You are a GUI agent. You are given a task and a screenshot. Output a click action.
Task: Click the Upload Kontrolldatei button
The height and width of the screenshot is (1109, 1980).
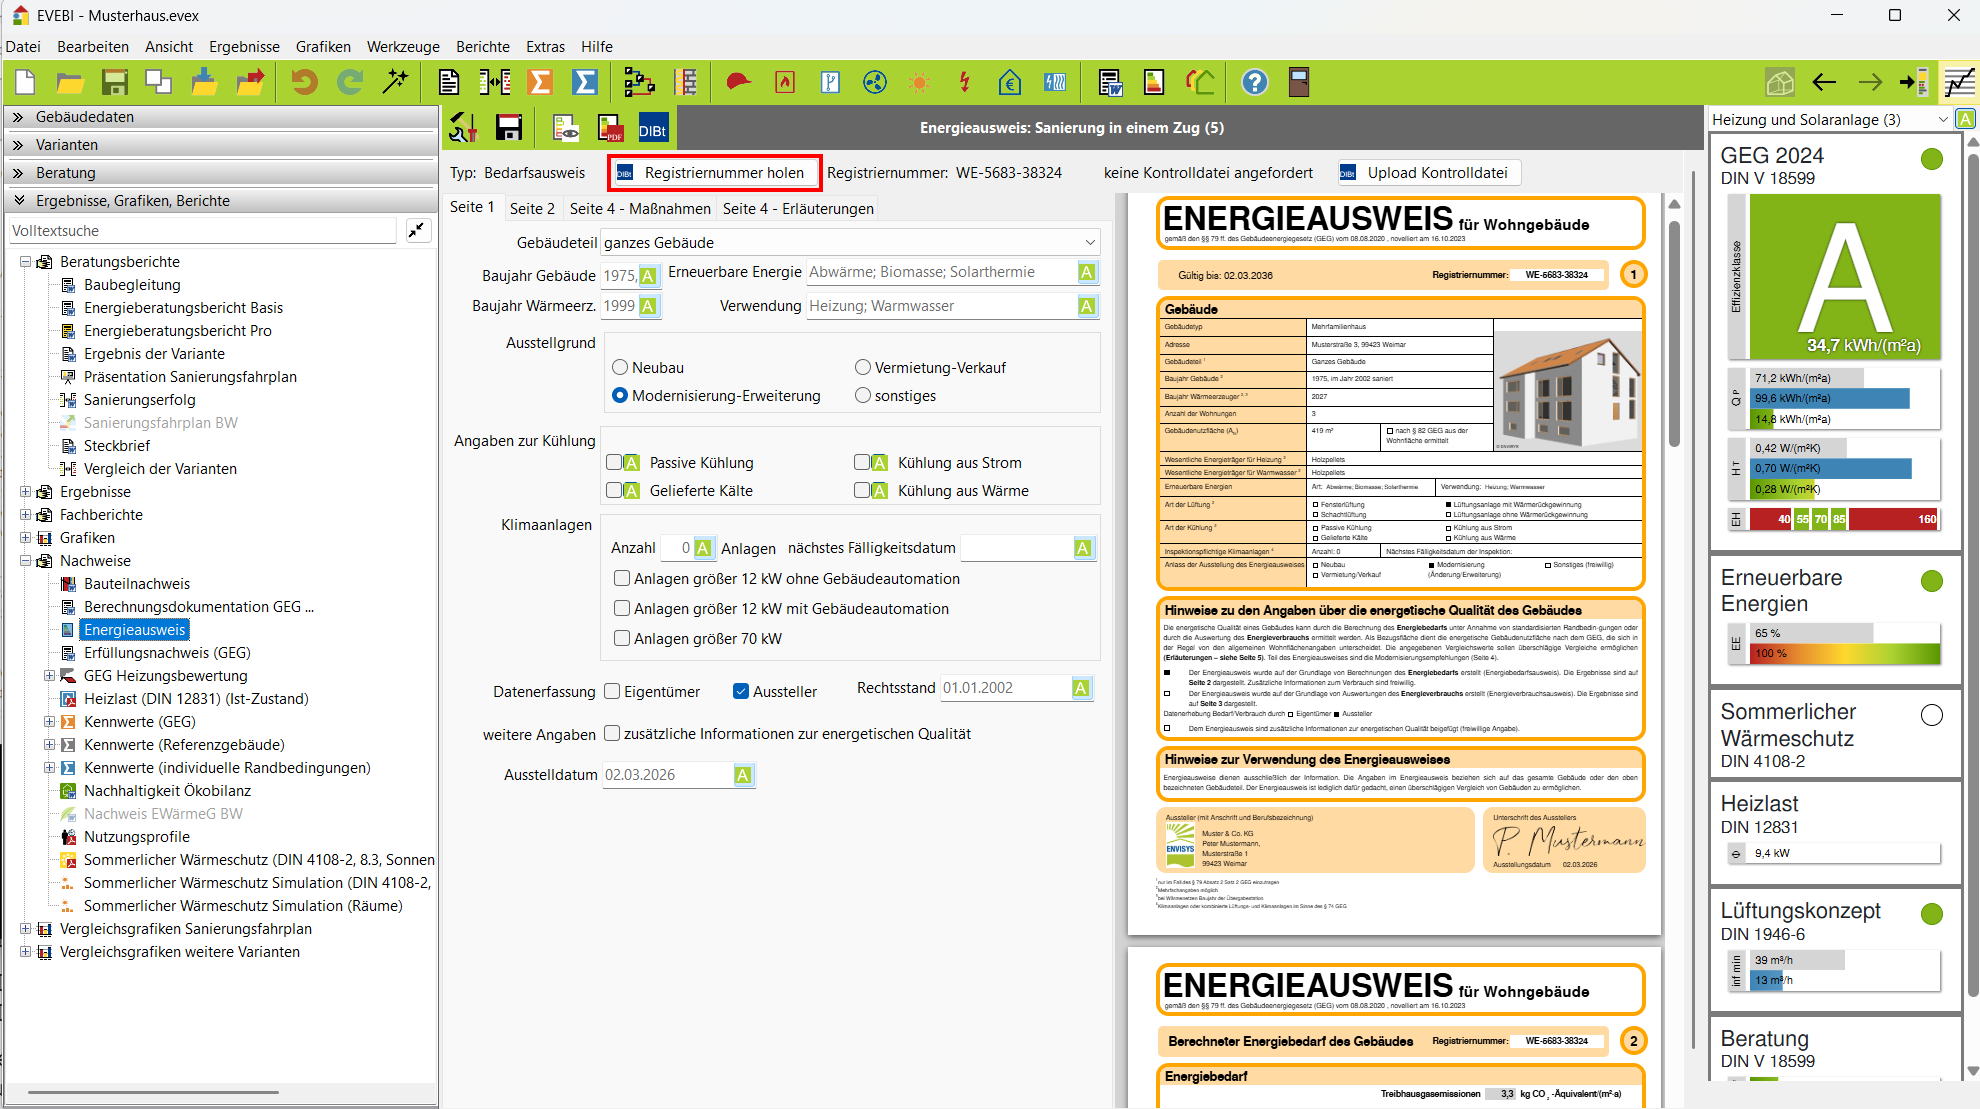(1430, 172)
